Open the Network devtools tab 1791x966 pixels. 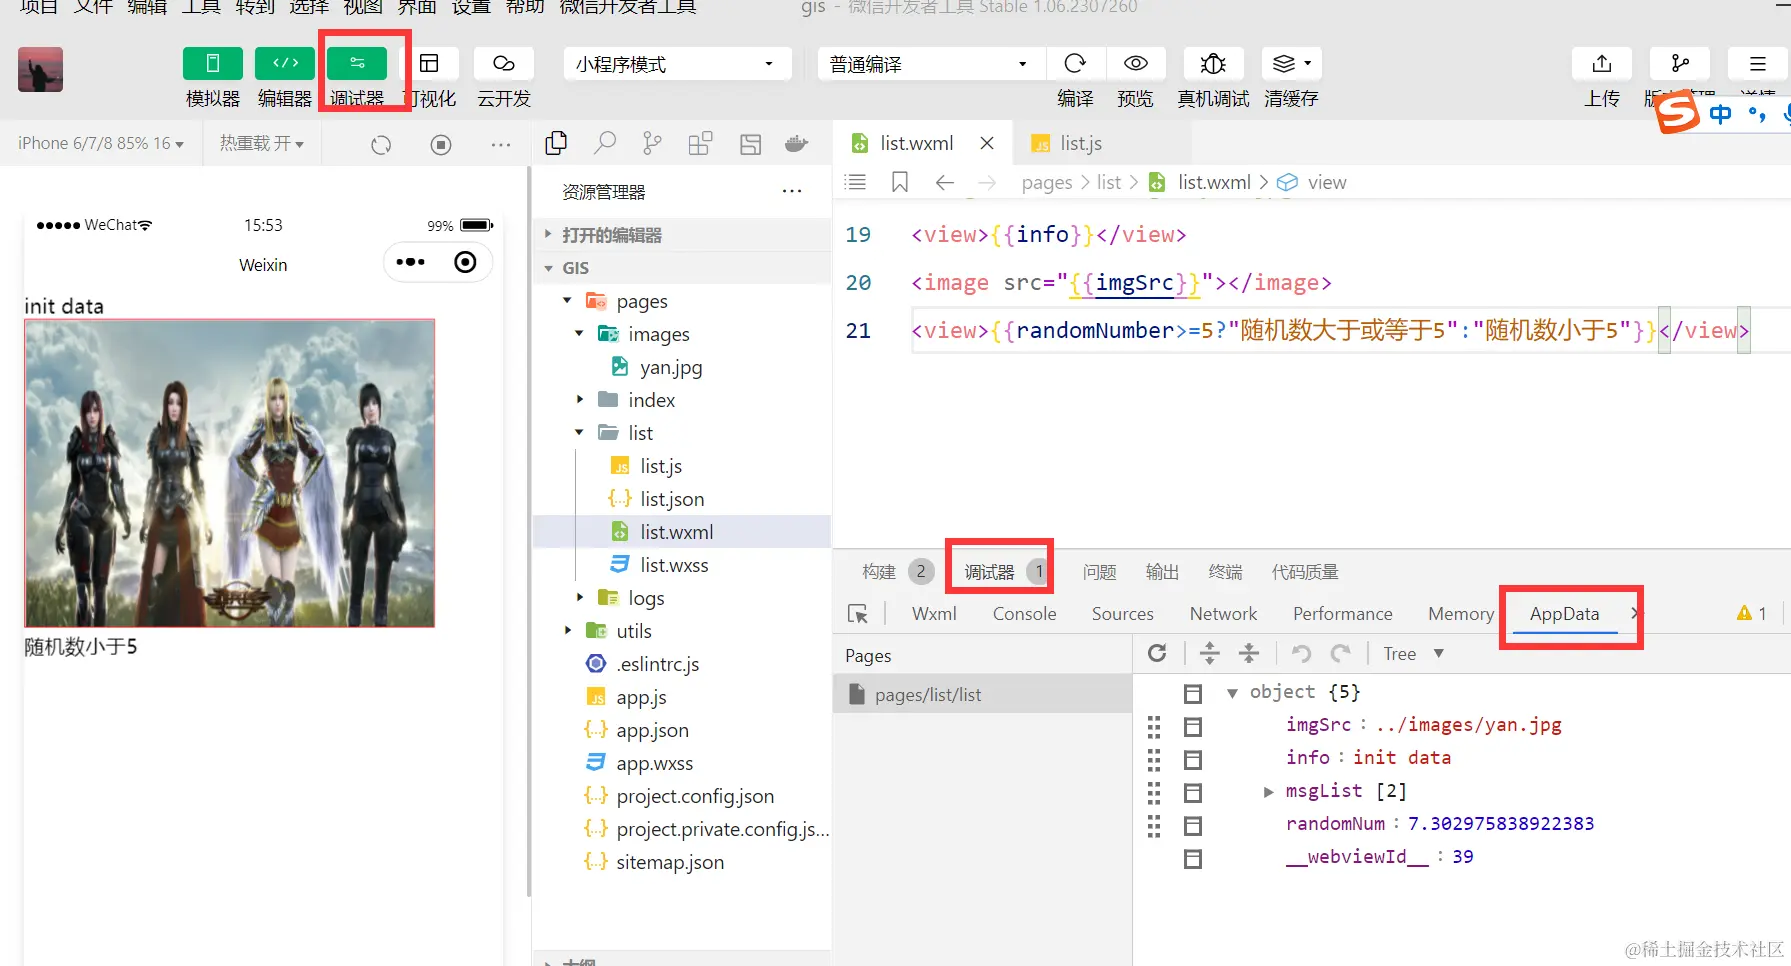(x=1223, y=614)
